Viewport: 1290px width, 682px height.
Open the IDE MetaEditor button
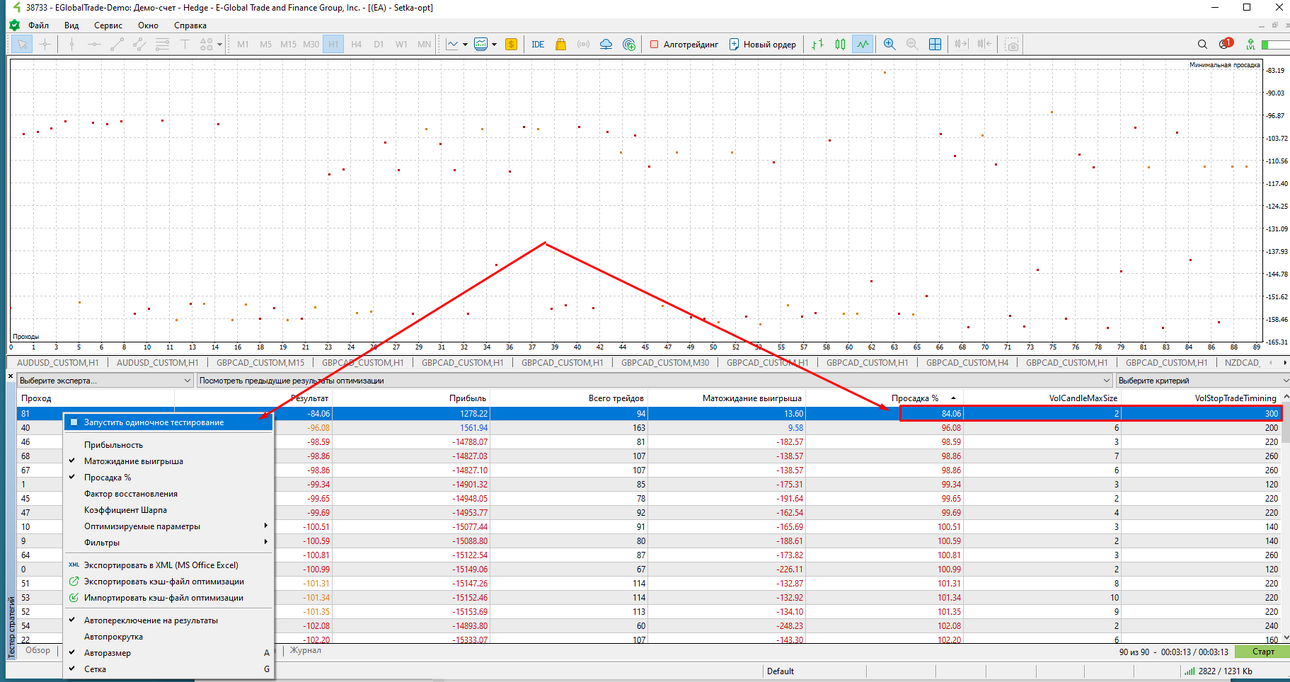[538, 44]
